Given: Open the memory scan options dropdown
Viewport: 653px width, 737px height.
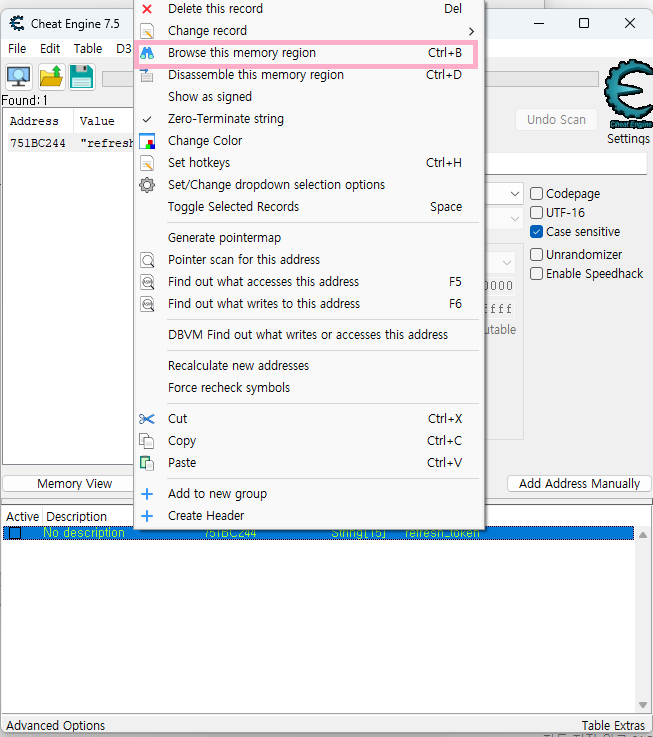Looking at the screenshot, I should pos(507,263).
